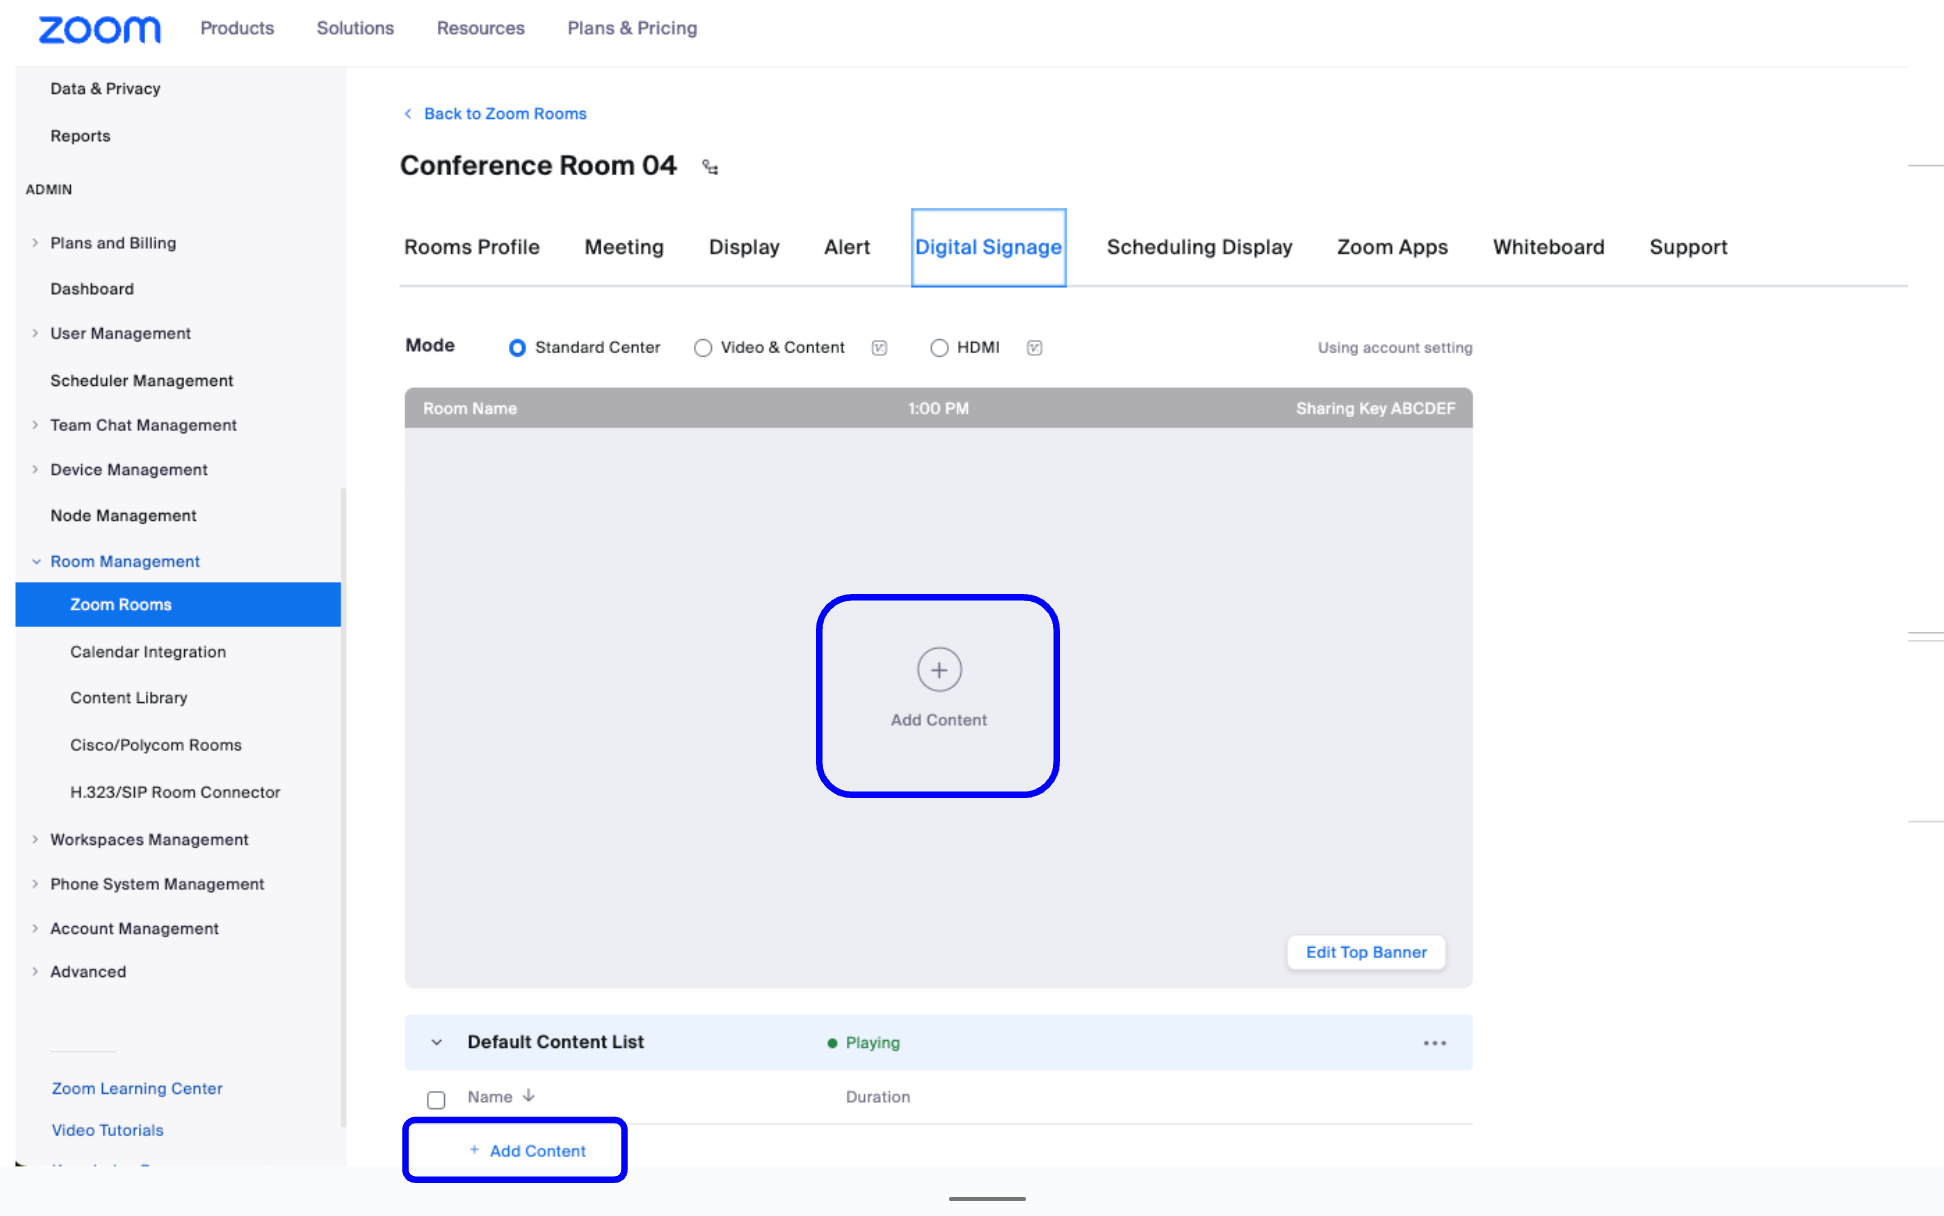Select HDMI mode
The image size is (1944, 1216).
pyautogui.click(x=939, y=348)
